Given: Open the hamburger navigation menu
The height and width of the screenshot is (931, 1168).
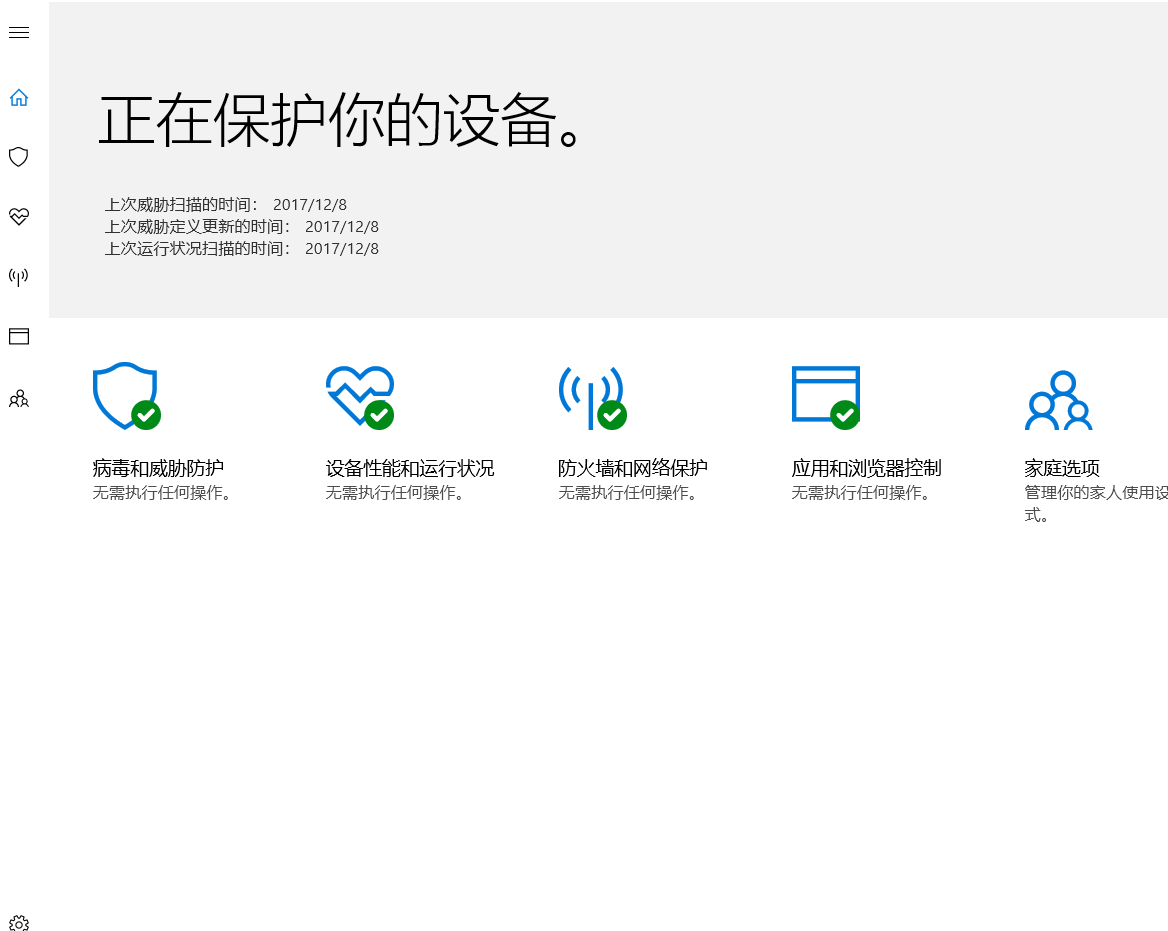Looking at the screenshot, I should pyautogui.click(x=19, y=33).
